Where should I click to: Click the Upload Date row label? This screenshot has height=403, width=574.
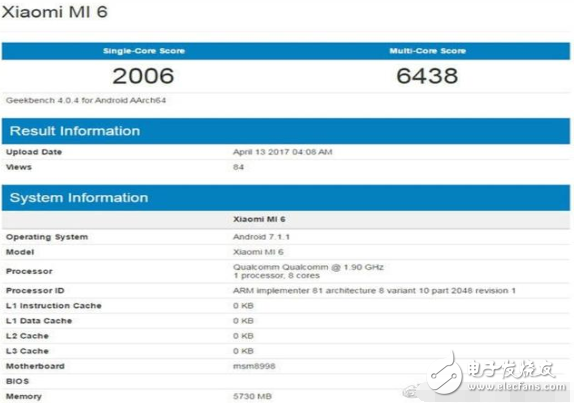(x=34, y=152)
